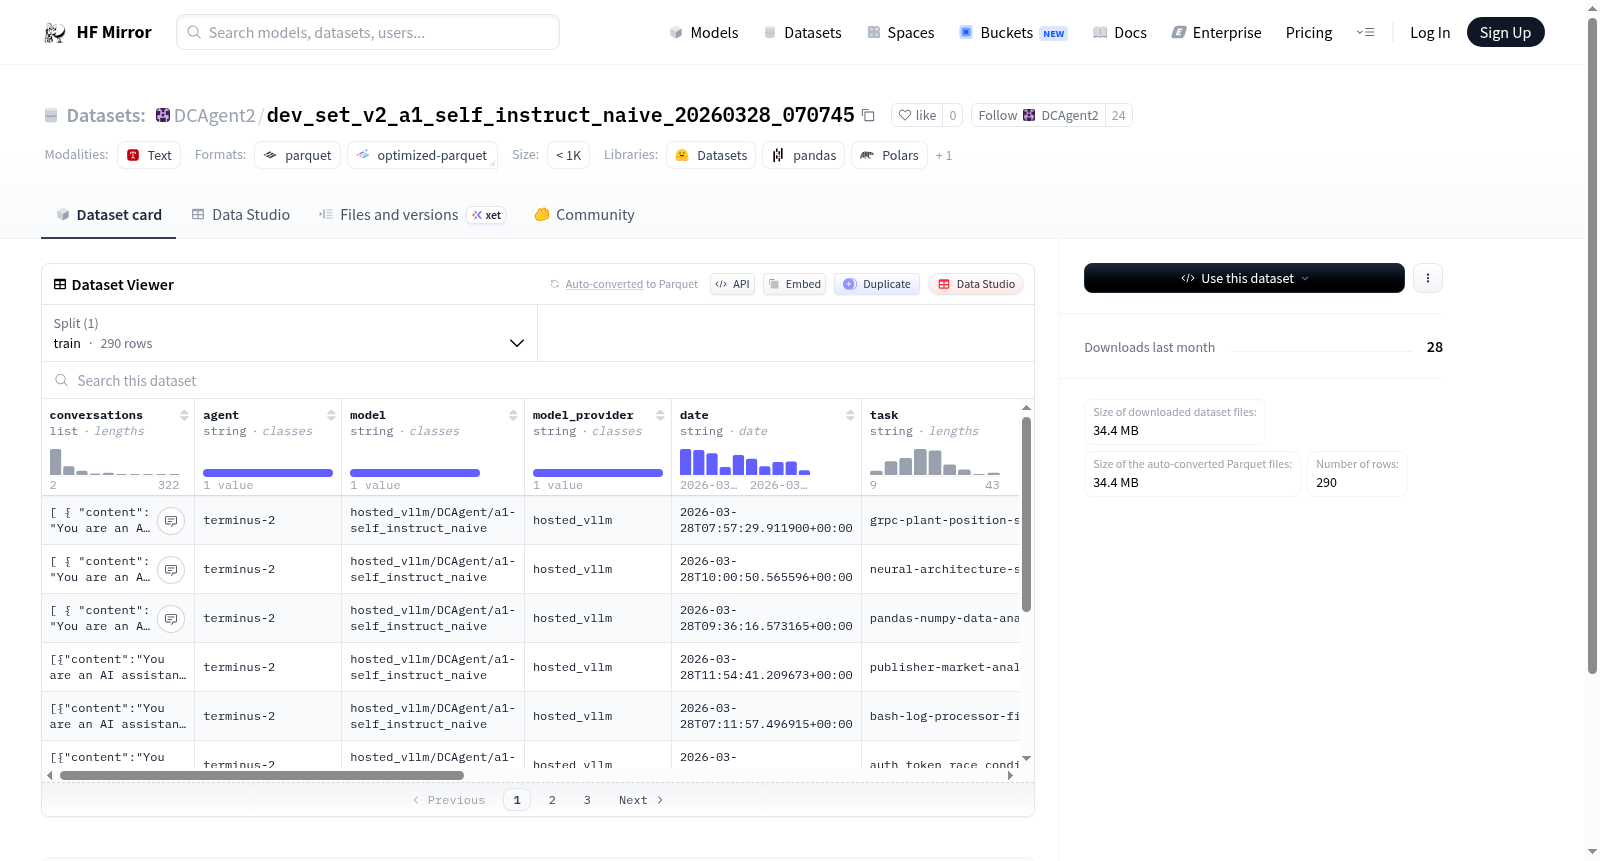Go to Models in top navigation
Image resolution: width=1600 pixels, height=861 pixels.
coord(704,33)
